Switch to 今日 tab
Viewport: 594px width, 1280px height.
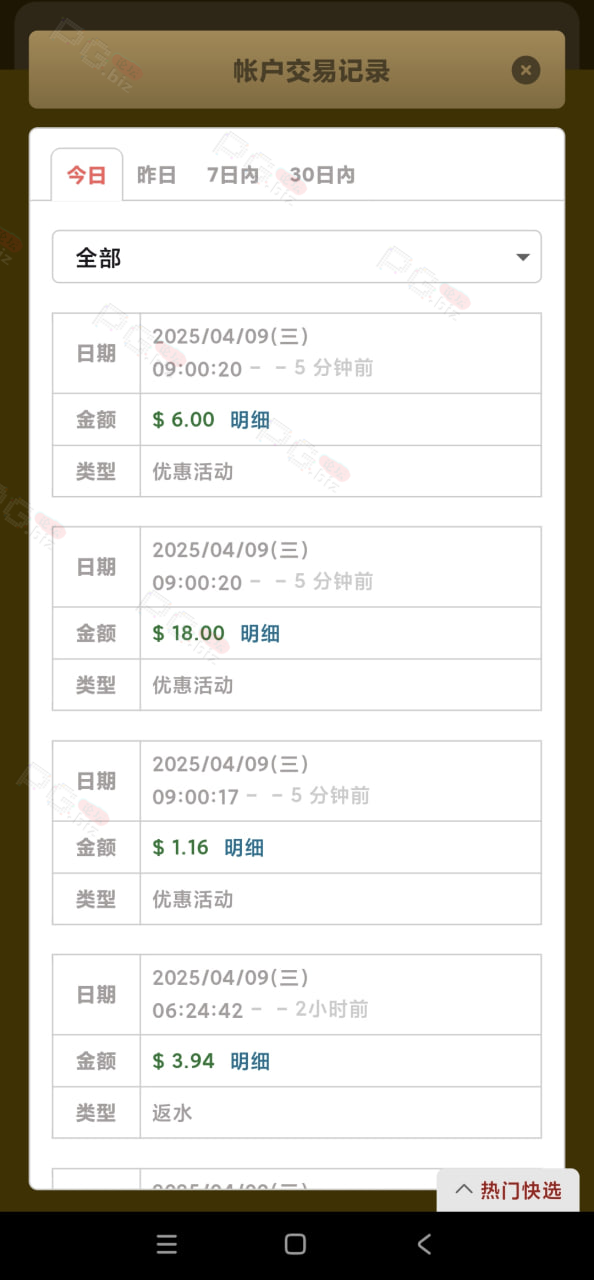[87, 175]
